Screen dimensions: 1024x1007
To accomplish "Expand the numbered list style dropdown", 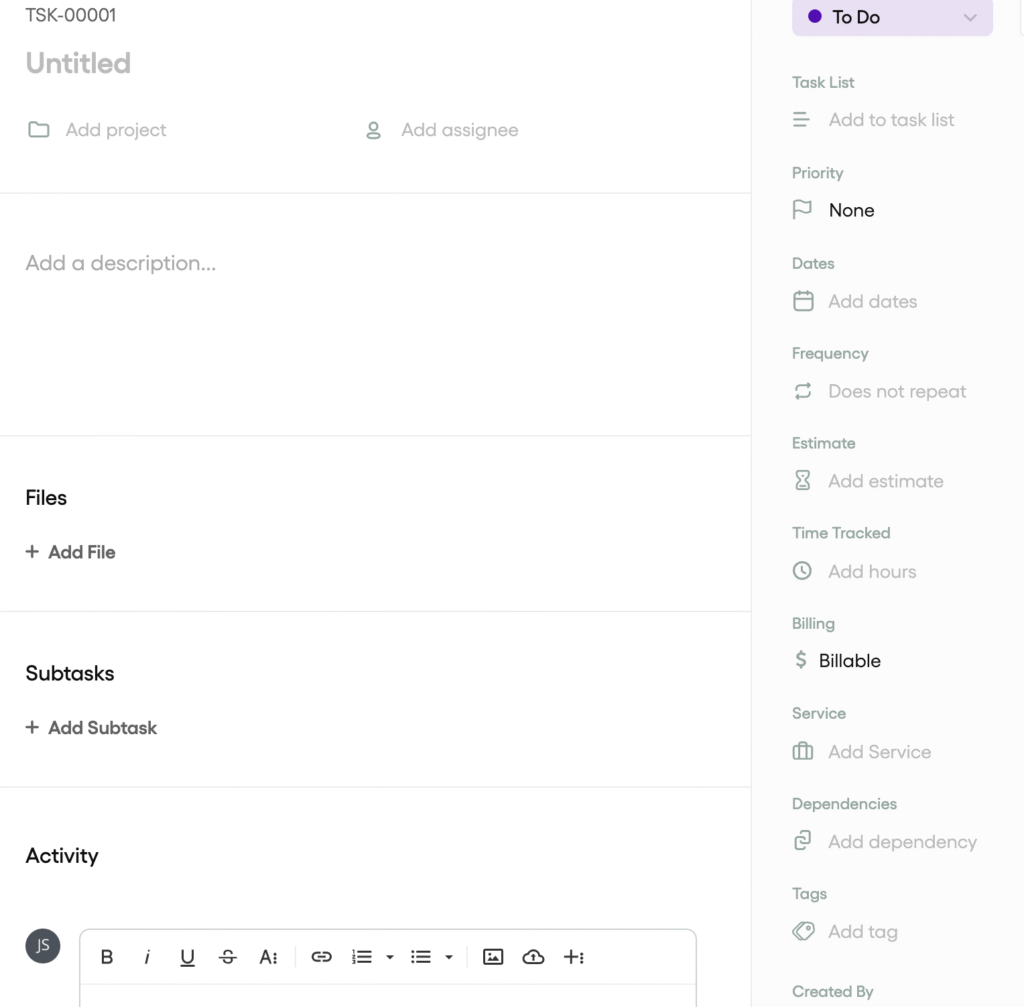I will point(389,957).
